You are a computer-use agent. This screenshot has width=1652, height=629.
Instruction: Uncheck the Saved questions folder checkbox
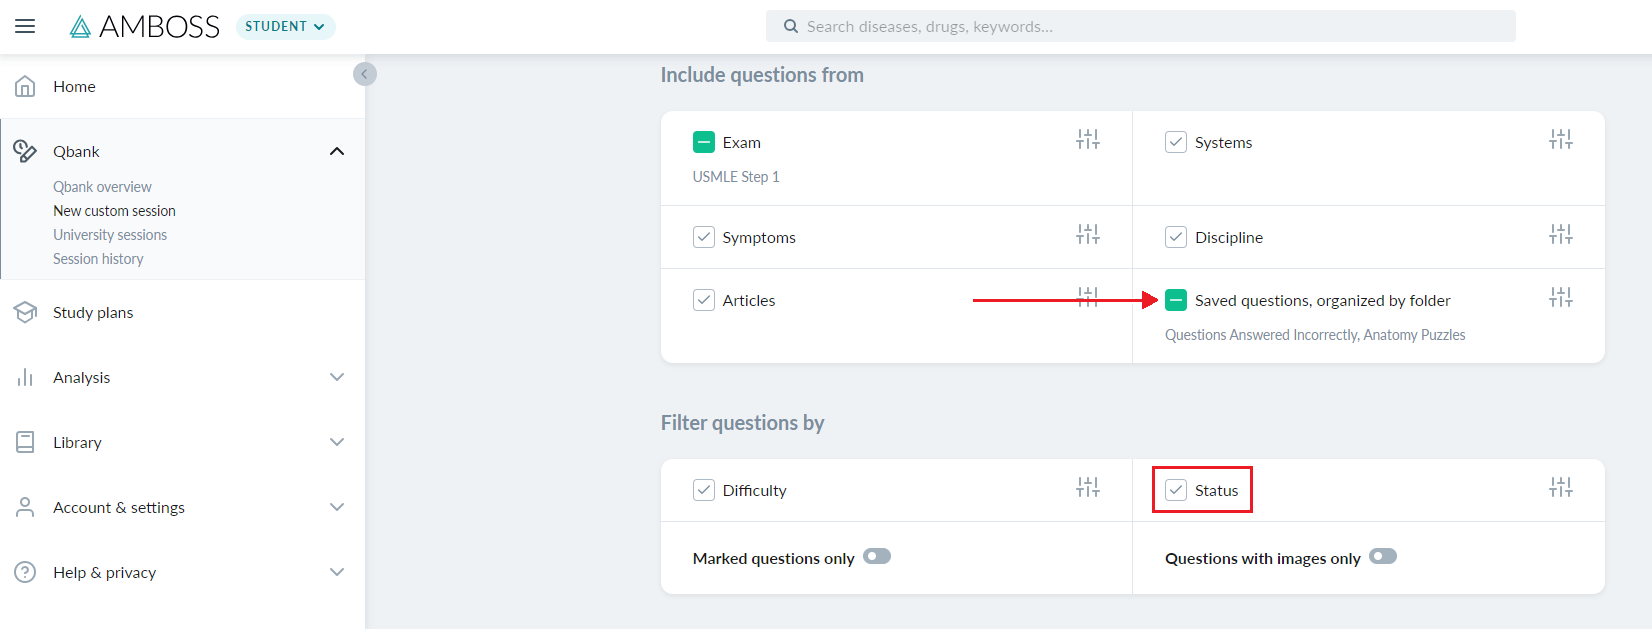click(x=1176, y=300)
